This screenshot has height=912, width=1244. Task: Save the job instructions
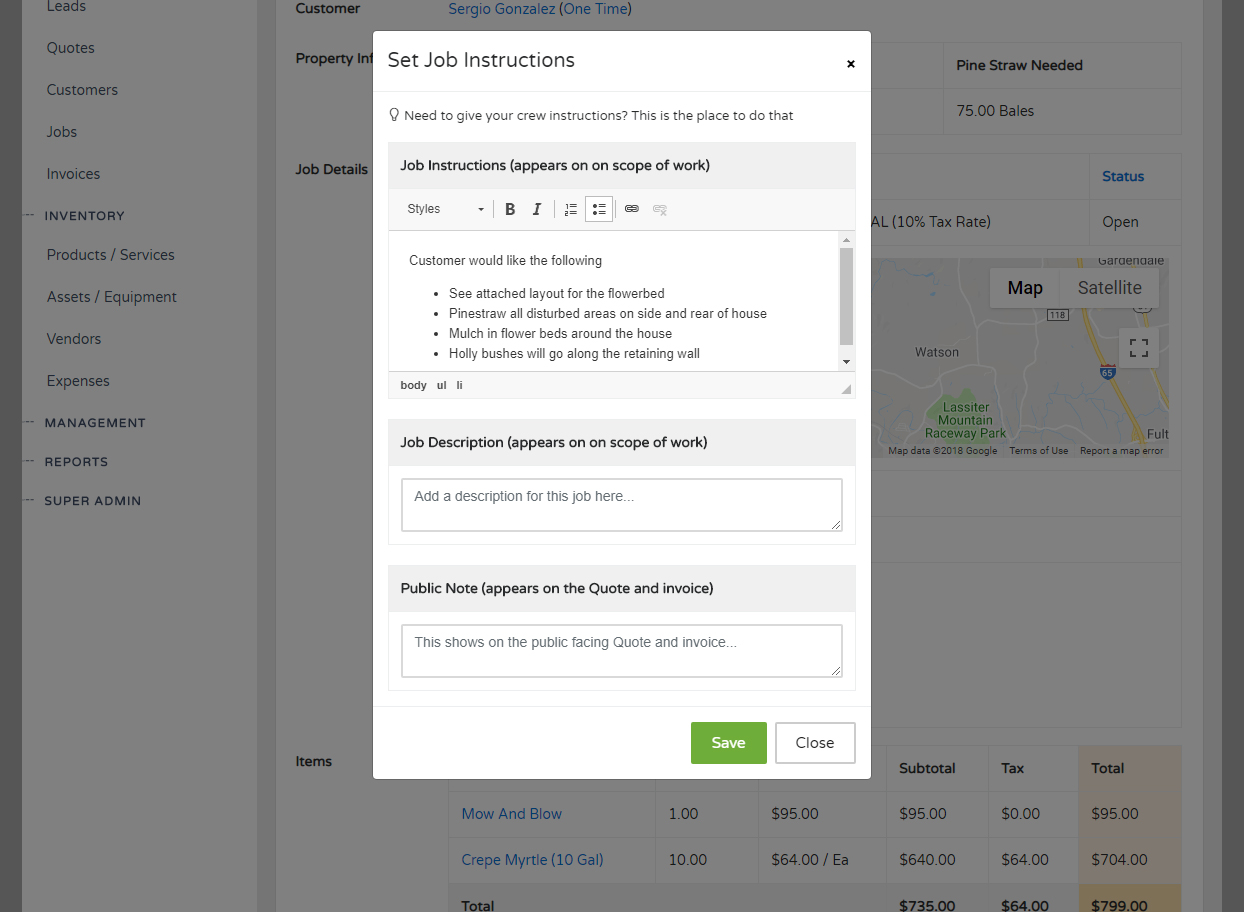[x=728, y=743]
